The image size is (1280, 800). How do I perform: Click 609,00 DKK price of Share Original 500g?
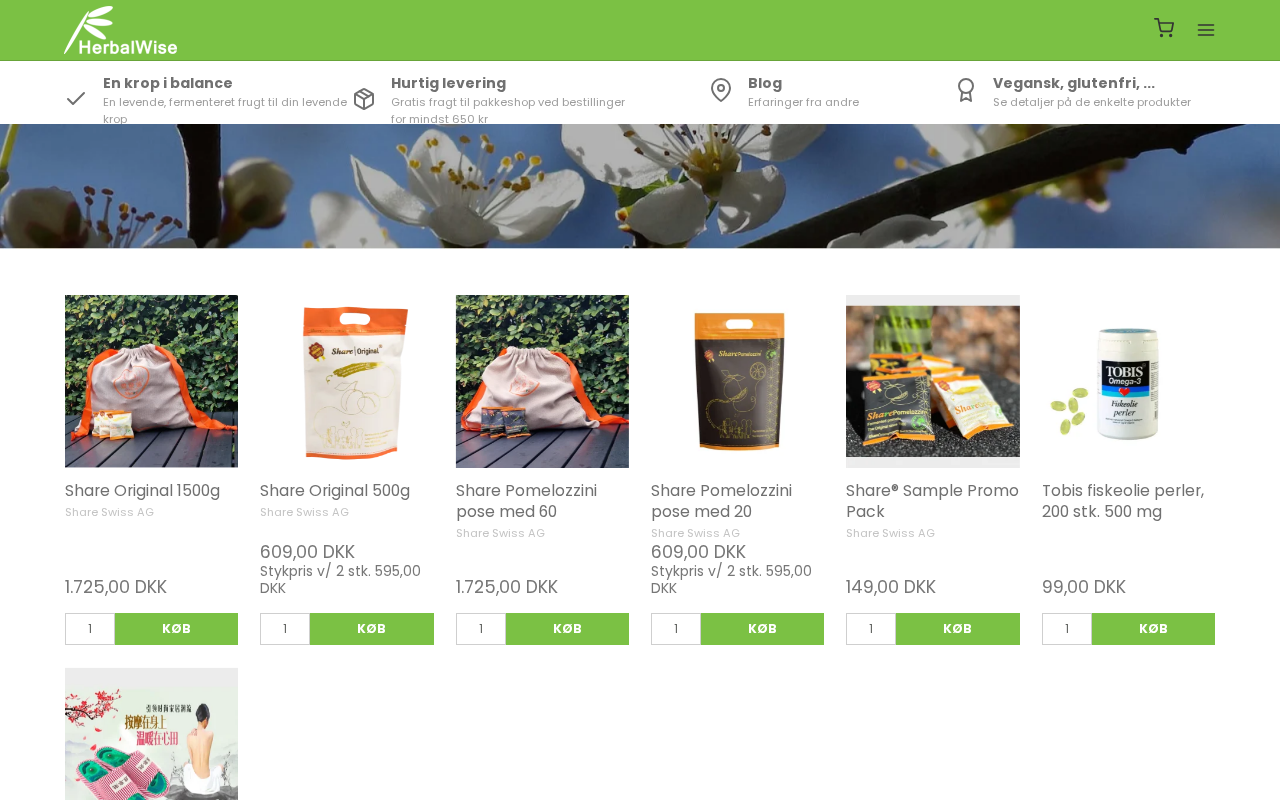tap(307, 552)
